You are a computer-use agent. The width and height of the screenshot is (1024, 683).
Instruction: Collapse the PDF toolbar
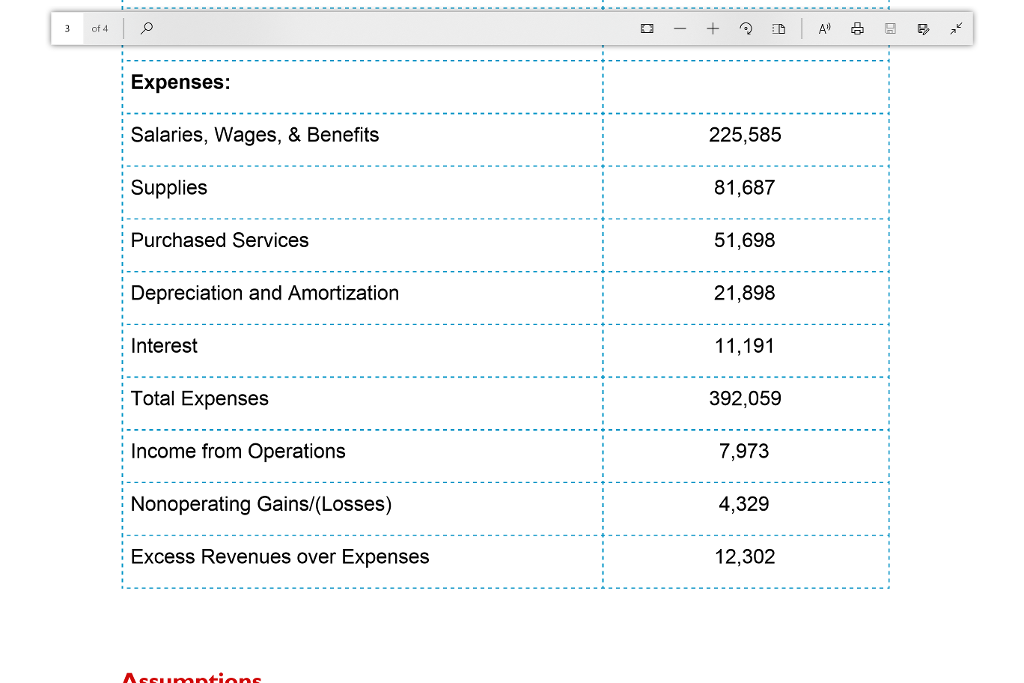pyautogui.click(x=956, y=28)
